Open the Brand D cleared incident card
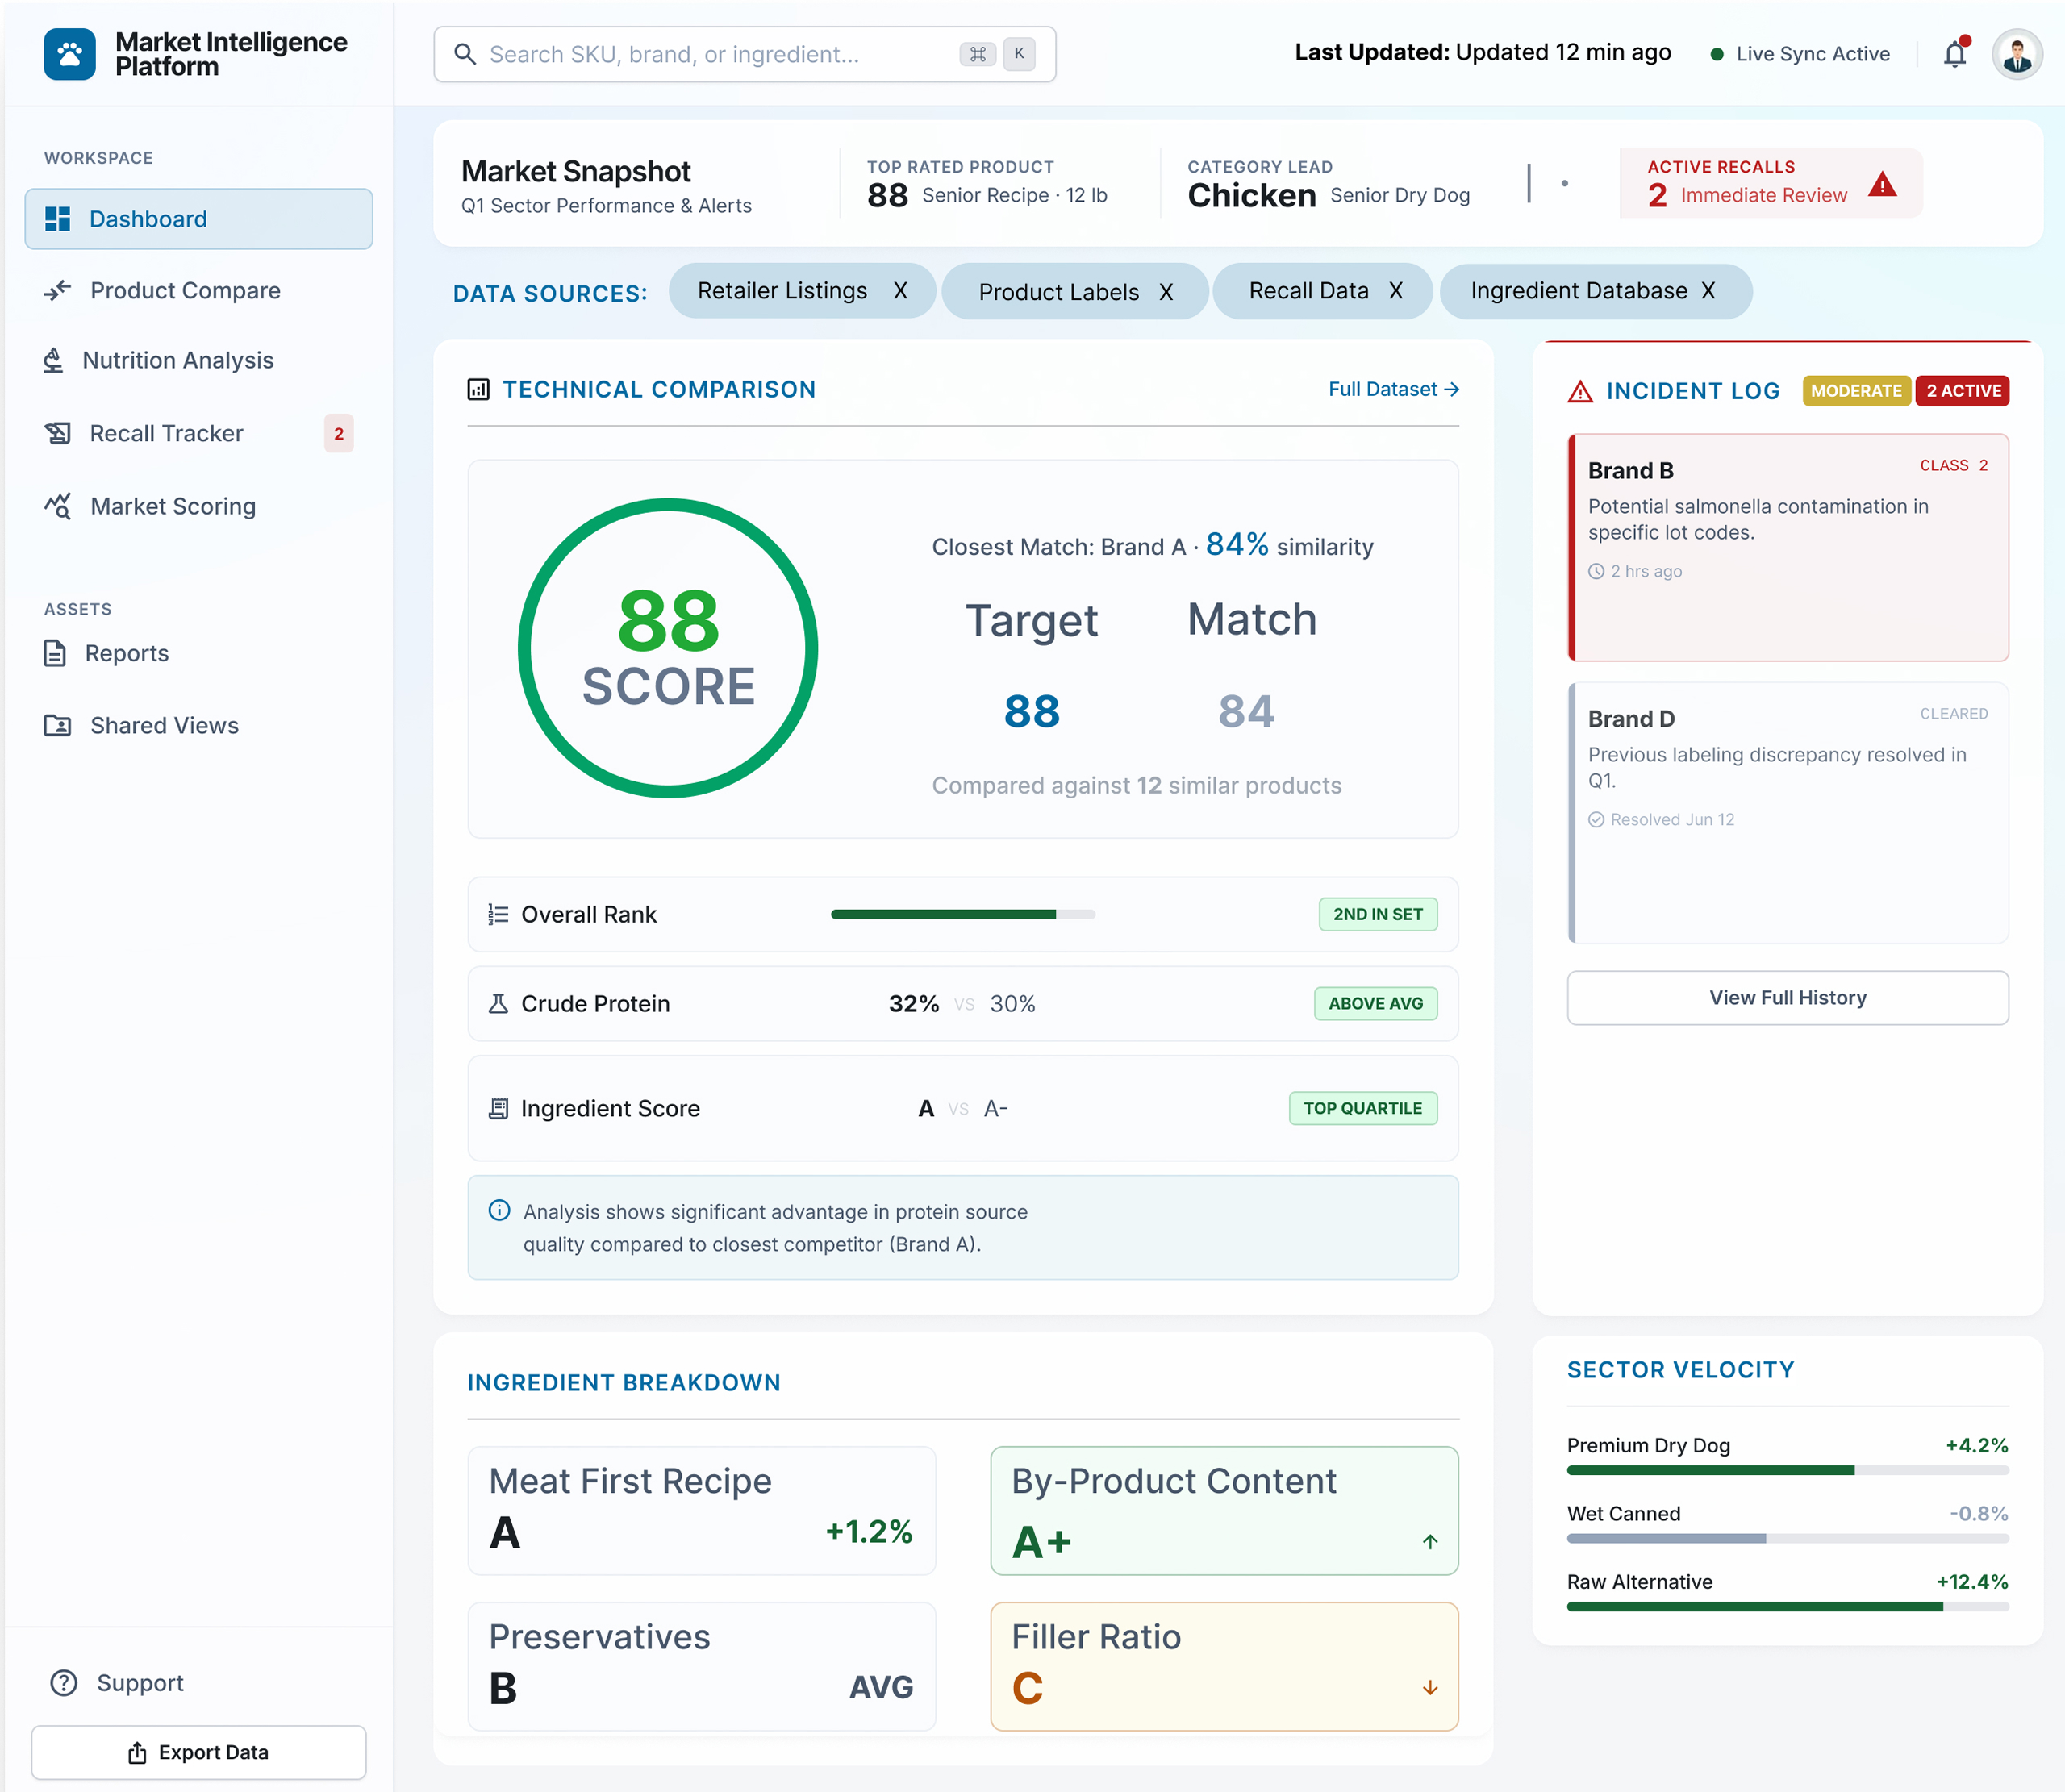2065x1792 pixels. [x=1788, y=812]
